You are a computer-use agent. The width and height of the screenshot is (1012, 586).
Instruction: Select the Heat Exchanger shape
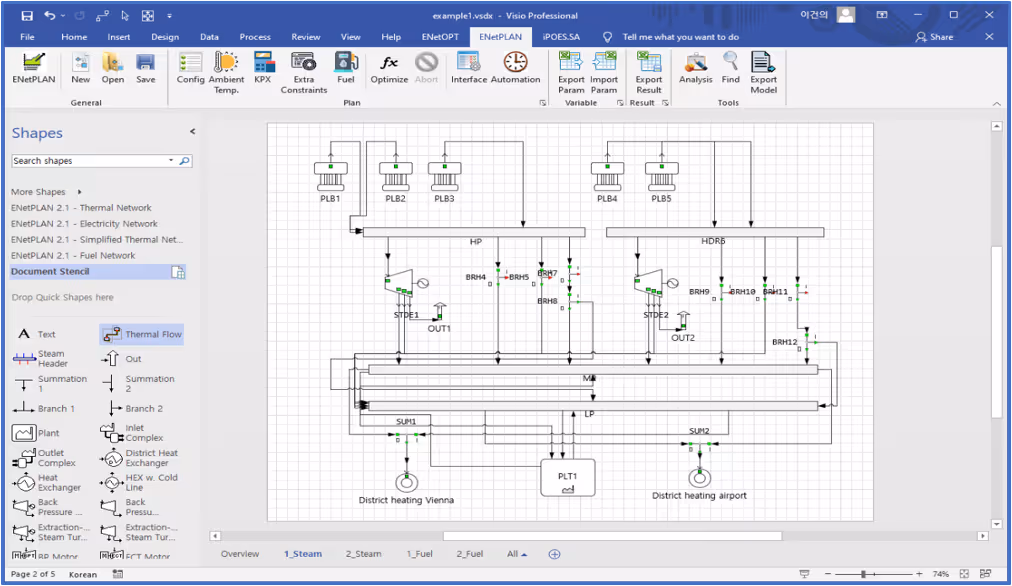[x=46, y=482]
